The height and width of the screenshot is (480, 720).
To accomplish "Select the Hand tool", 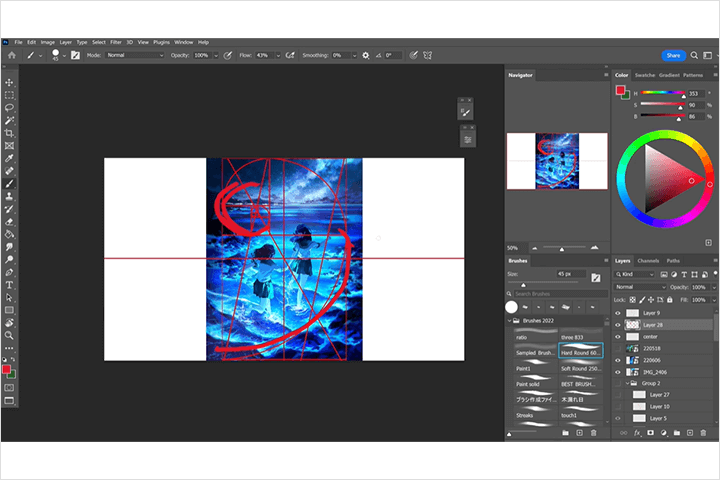I will 9,322.
